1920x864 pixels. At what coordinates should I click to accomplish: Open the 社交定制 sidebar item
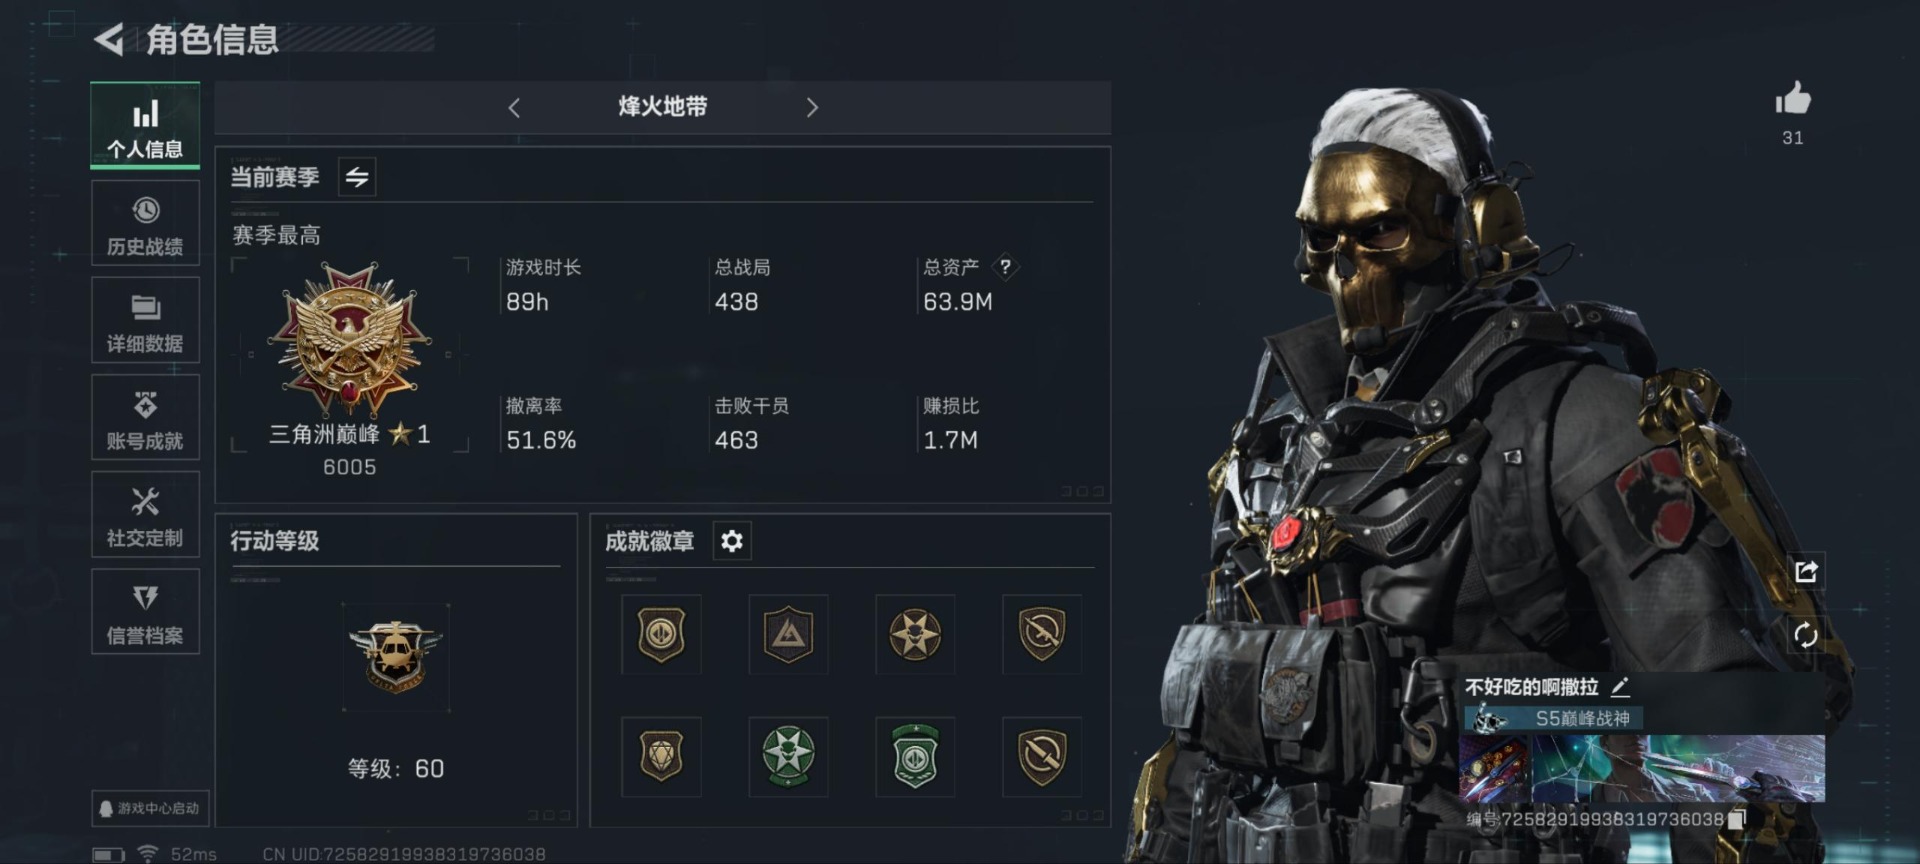[x=145, y=515]
